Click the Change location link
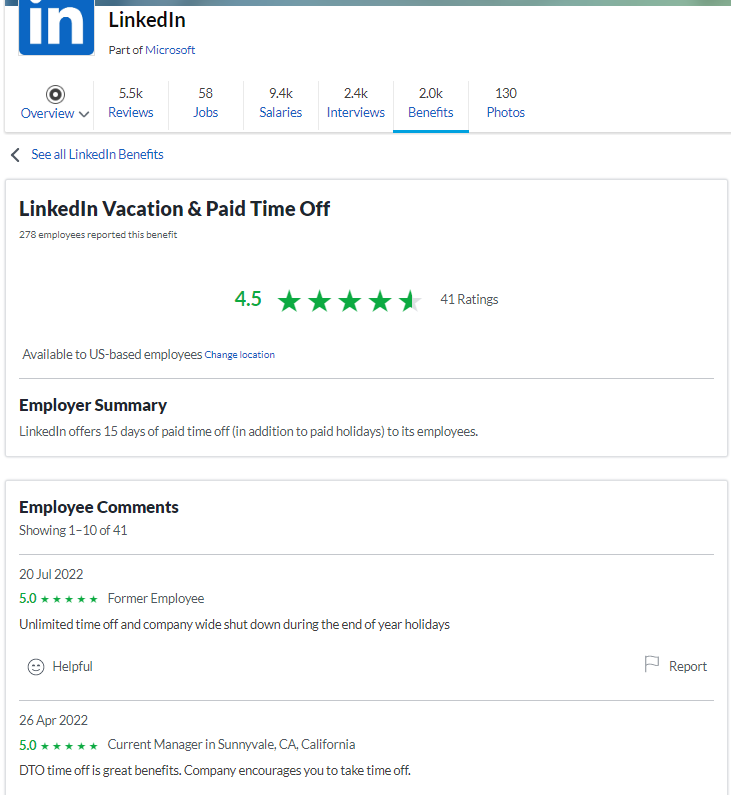The height and width of the screenshot is (795, 731). (240, 355)
